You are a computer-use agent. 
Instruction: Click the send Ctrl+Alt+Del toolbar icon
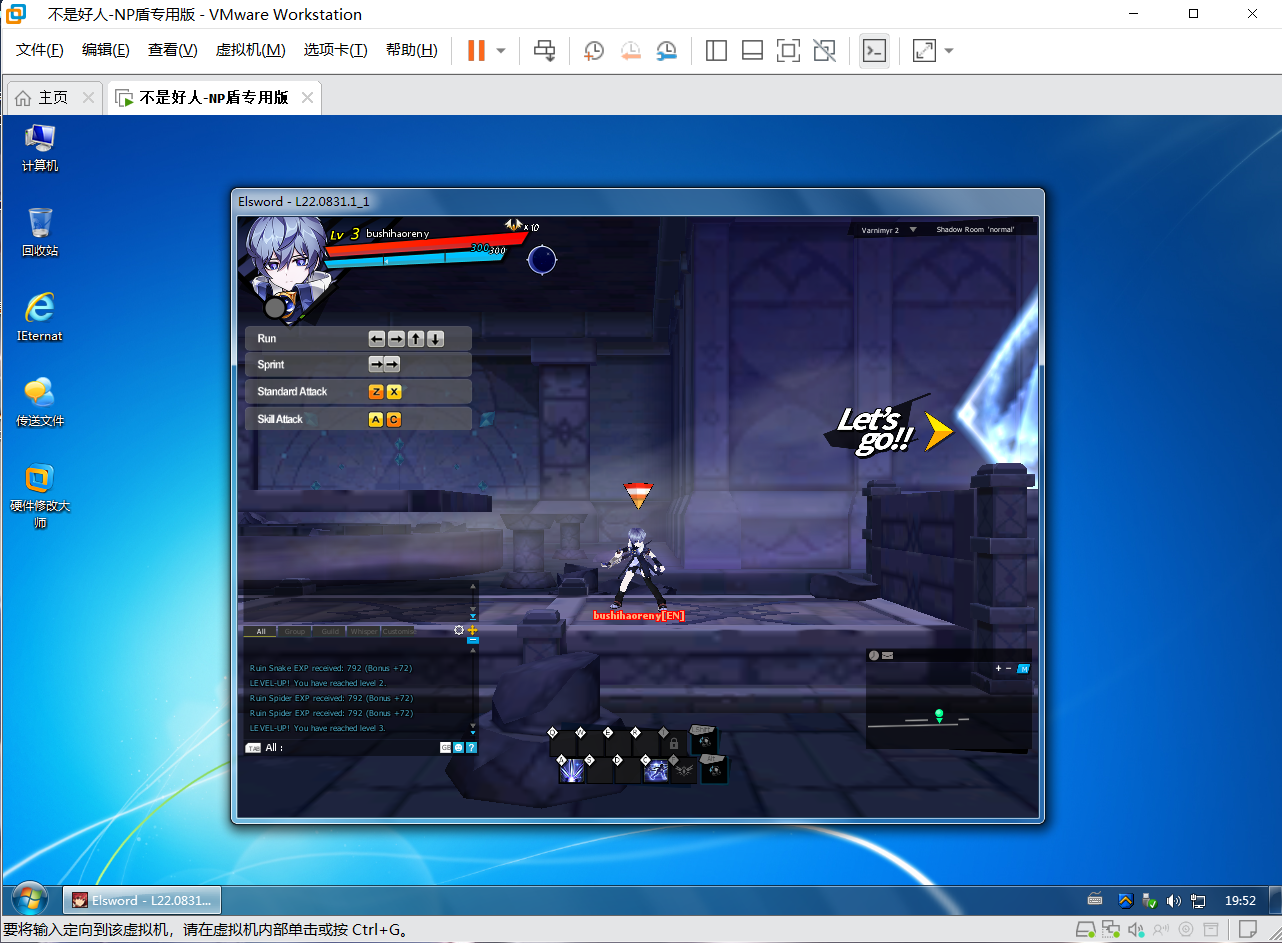pos(545,51)
